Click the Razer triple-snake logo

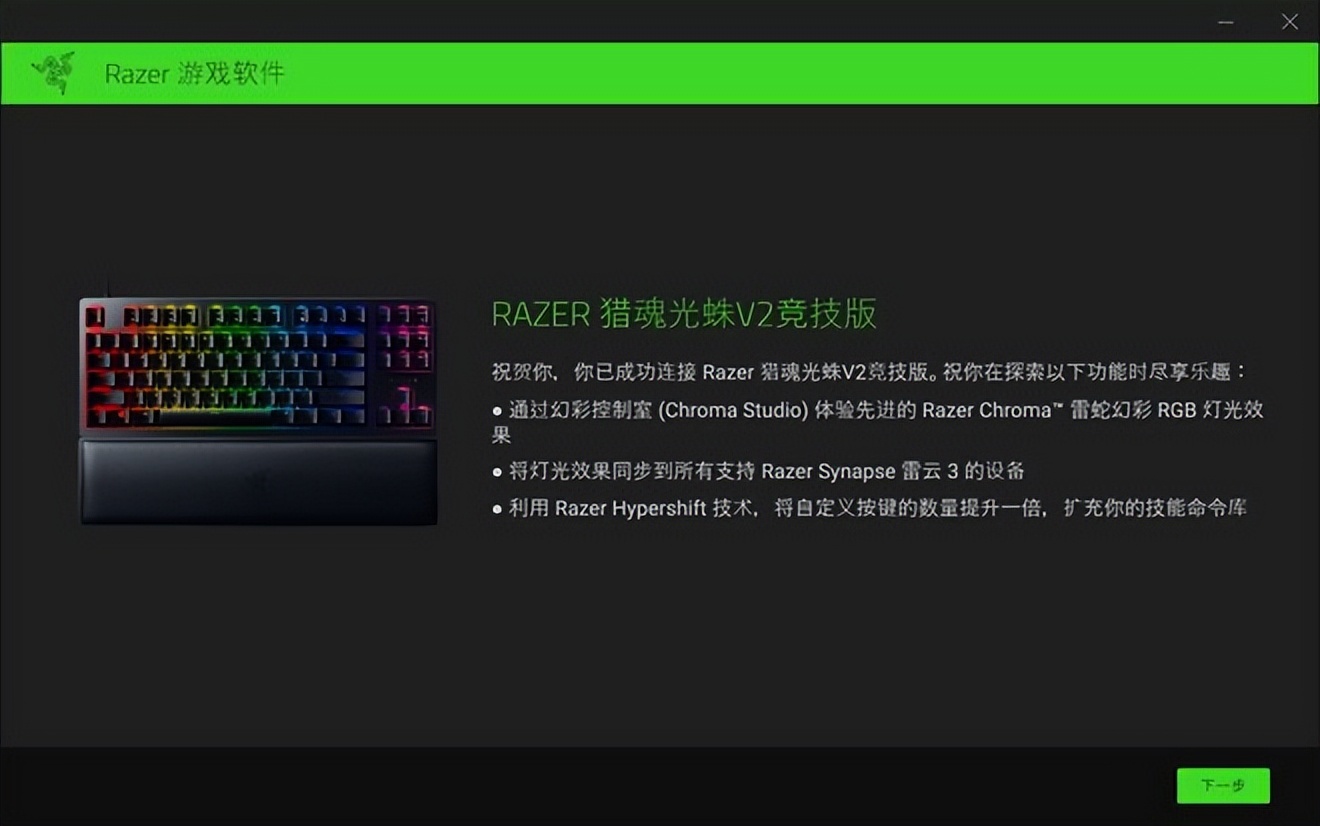pyautogui.click(x=53, y=73)
